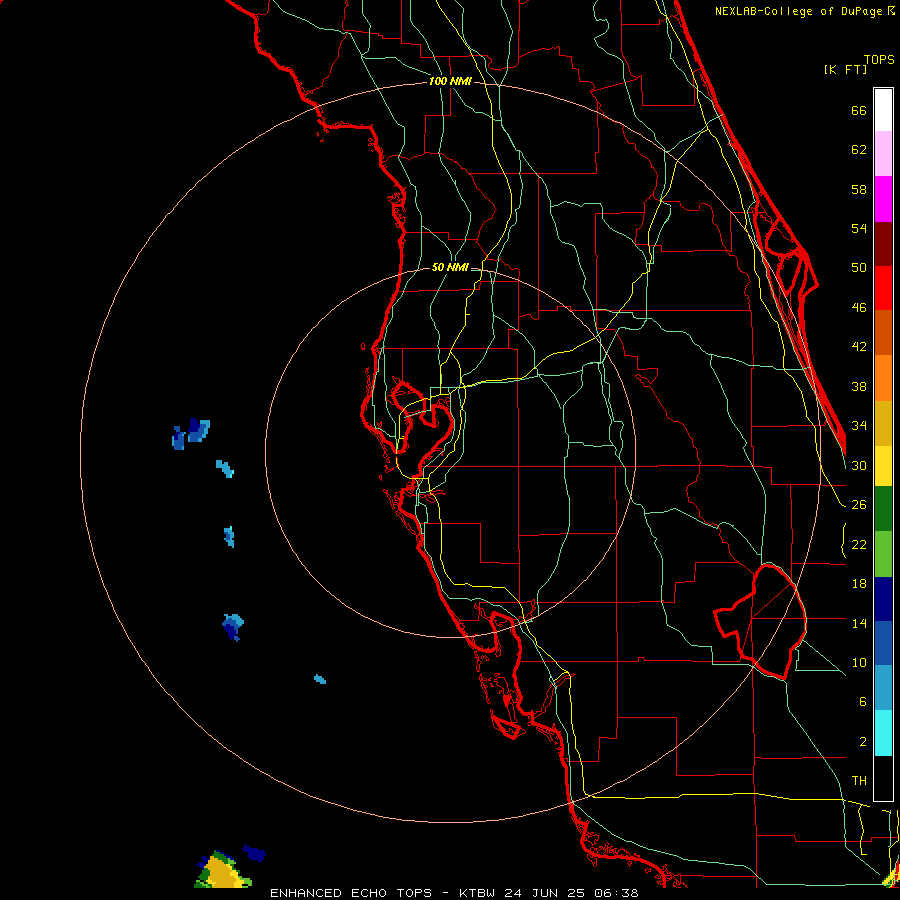Screen dimensions: 900x900
Task: Click the "18" legend value
Action: [859, 584]
